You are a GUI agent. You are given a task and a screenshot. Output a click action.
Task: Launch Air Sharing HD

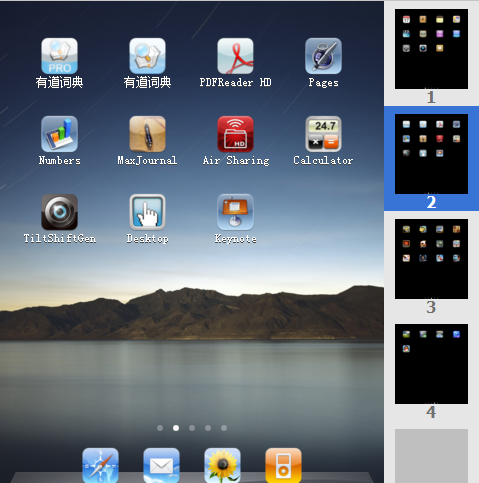(235, 134)
